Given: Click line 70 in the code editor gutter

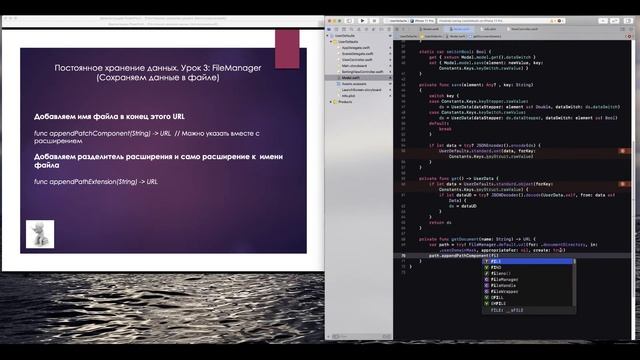Looking at the screenshot, I should click(x=403, y=256).
